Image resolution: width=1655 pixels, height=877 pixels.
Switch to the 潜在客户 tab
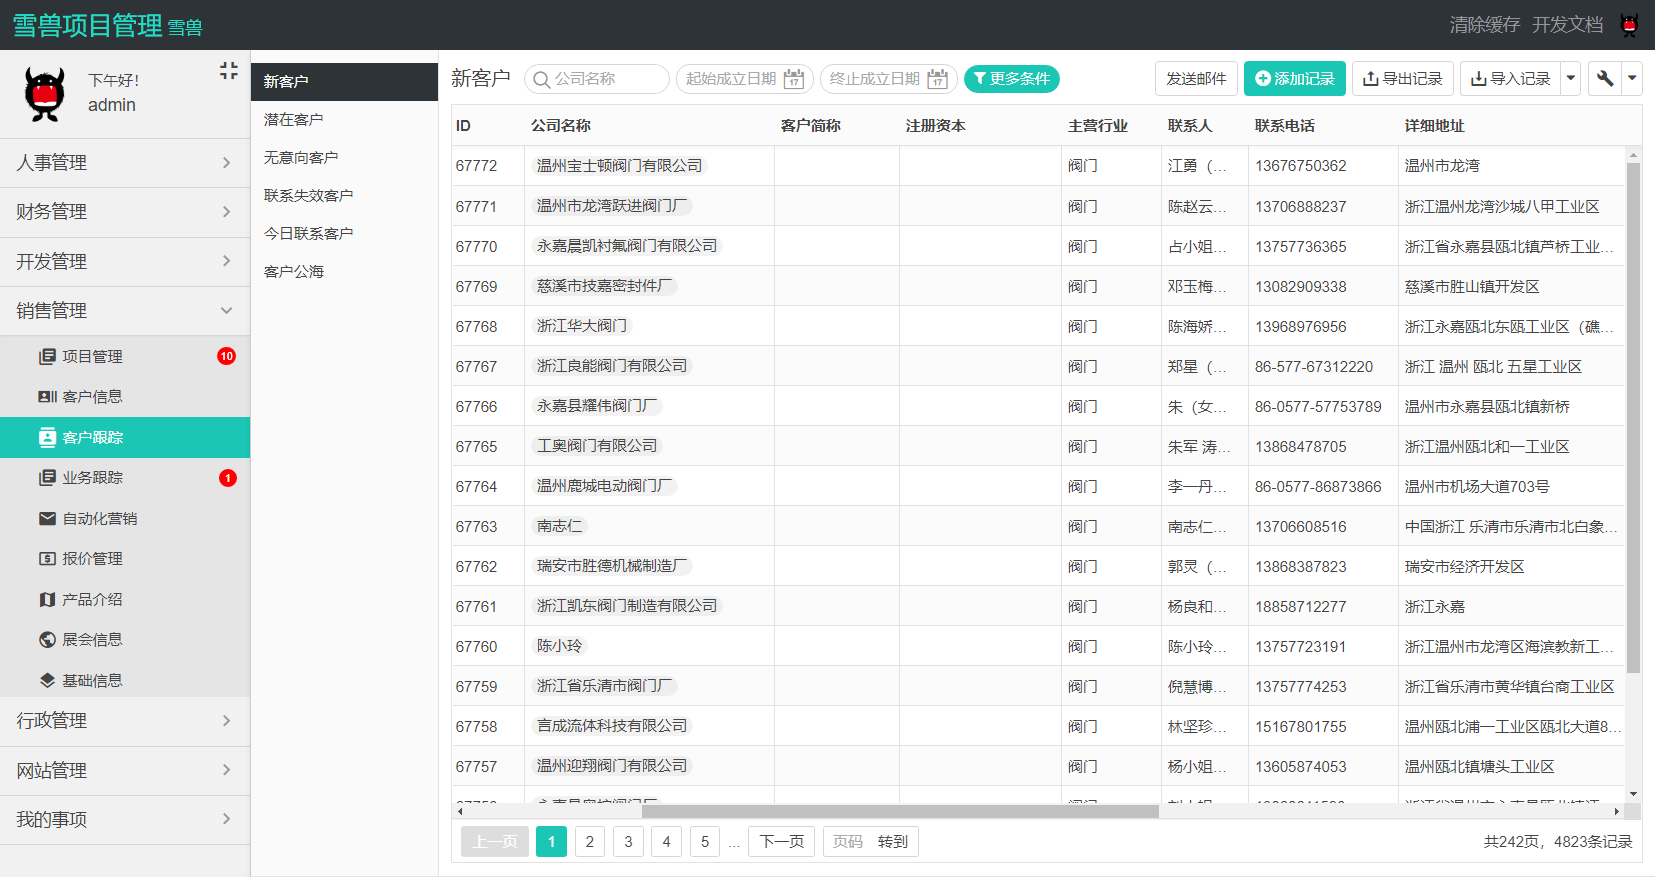click(x=294, y=120)
